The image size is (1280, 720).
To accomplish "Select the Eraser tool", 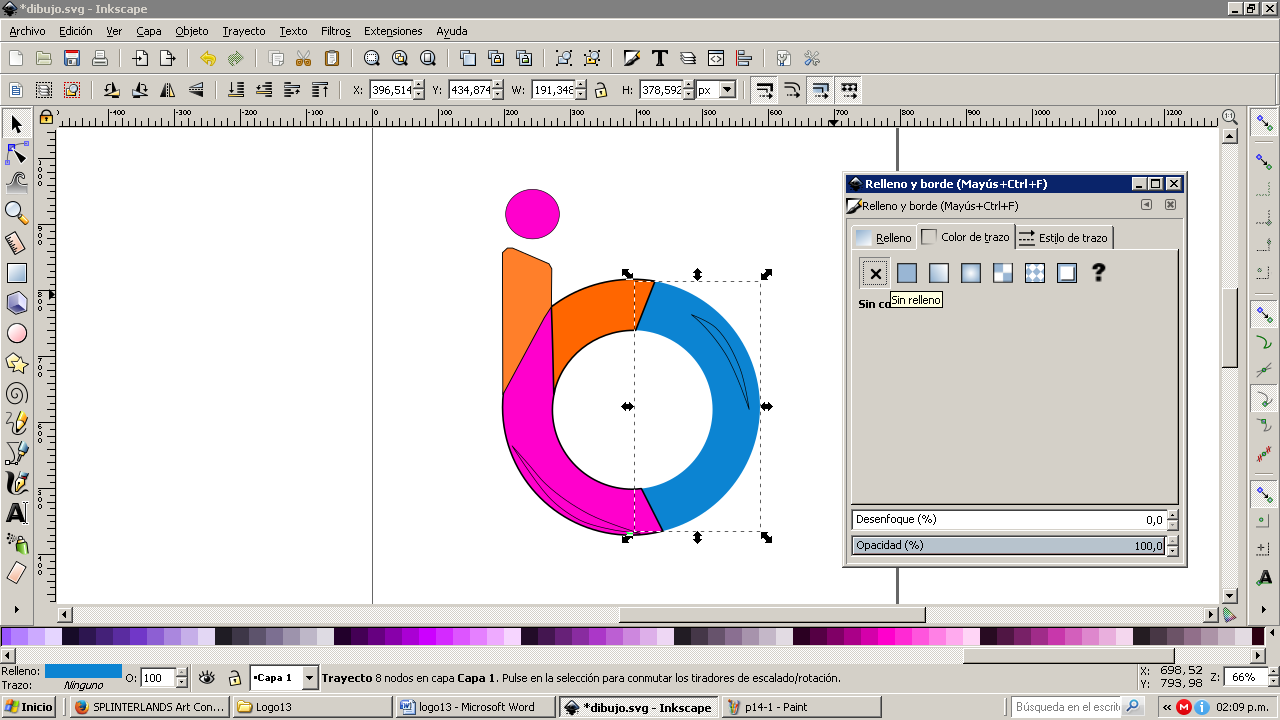I will click(16, 573).
